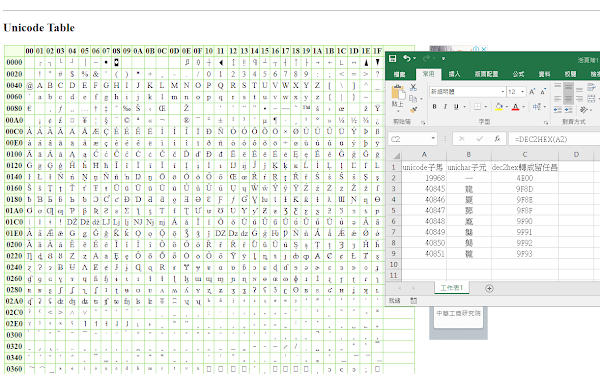Screen dimensions: 600x374
Task: Click the Undo arrow icon in Excel
Action: 406,58
